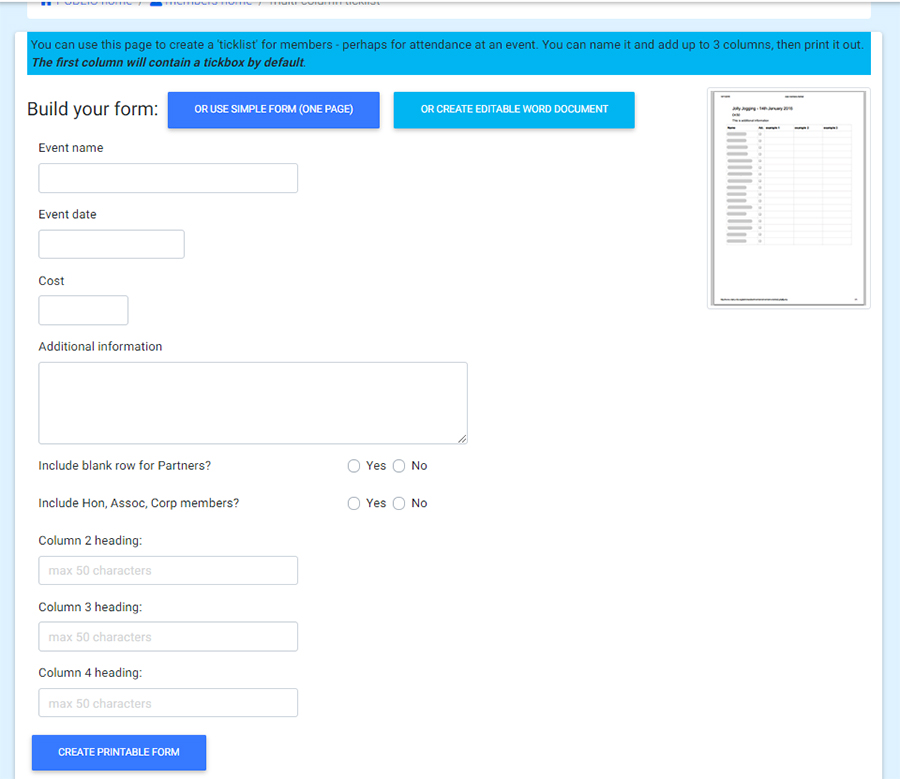Choose 'Or create editable Word document'
900x779 pixels.
(x=514, y=110)
